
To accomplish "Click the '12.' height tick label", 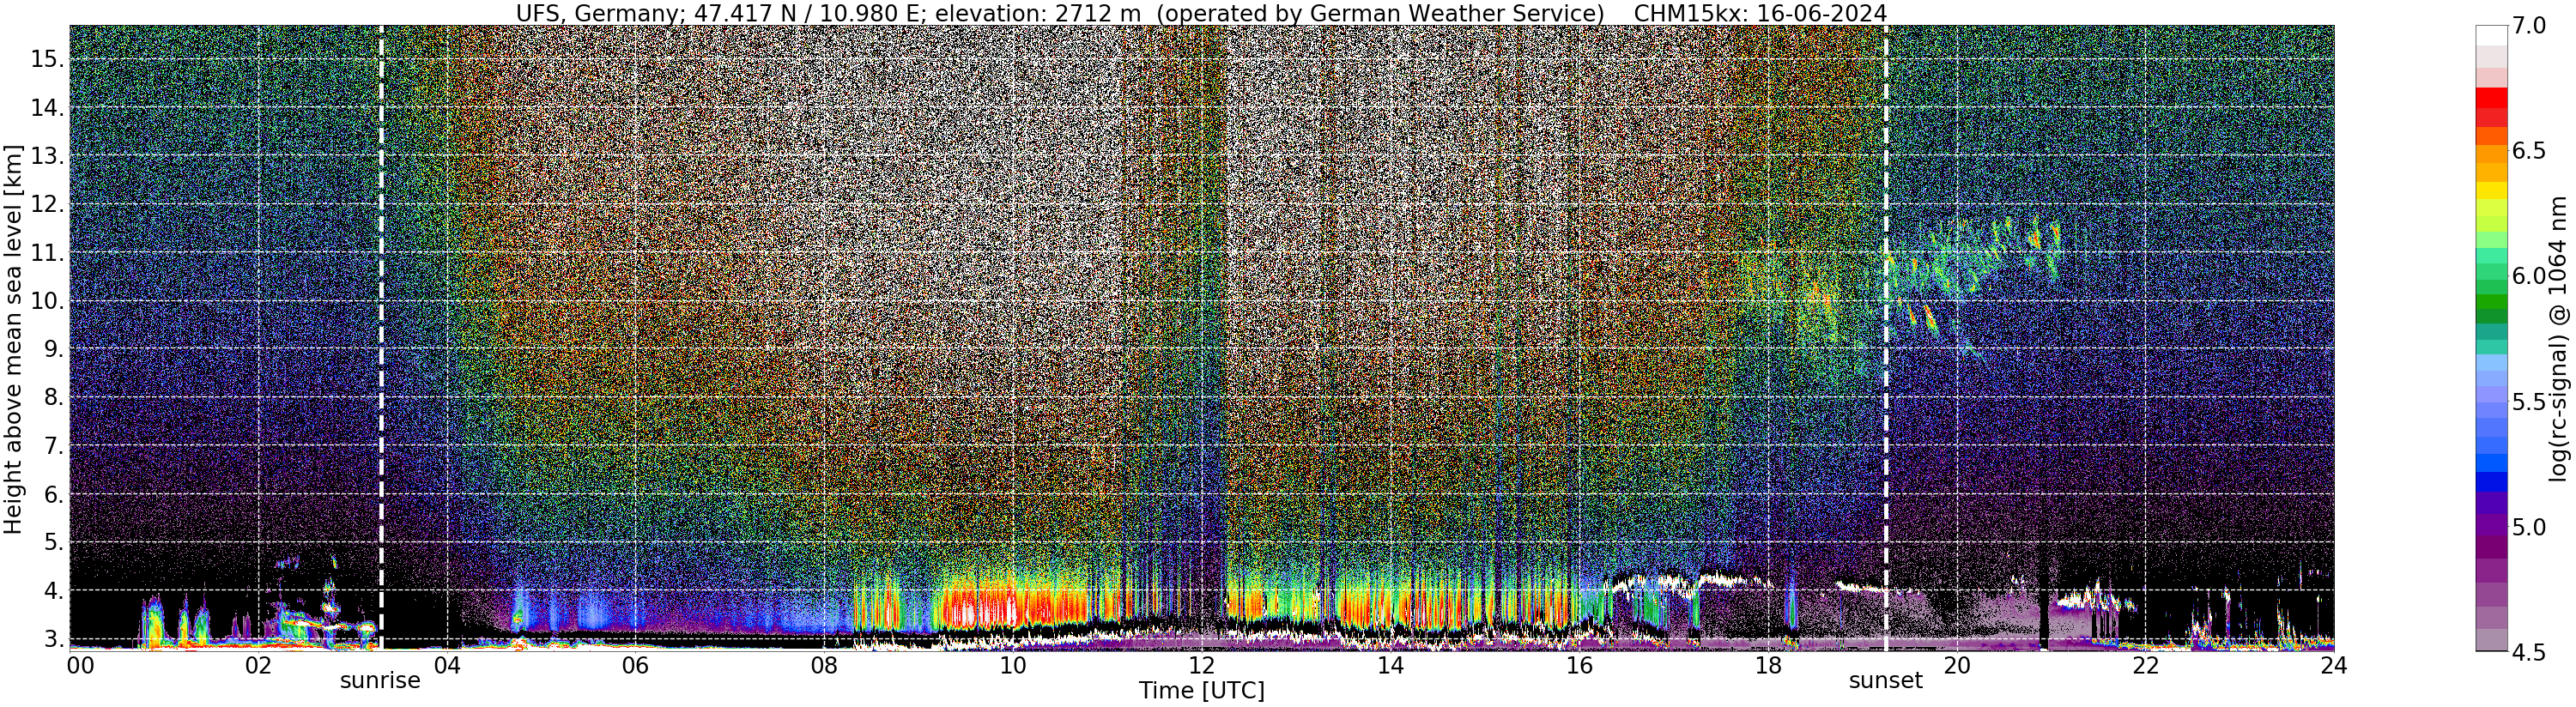I will 47,205.
